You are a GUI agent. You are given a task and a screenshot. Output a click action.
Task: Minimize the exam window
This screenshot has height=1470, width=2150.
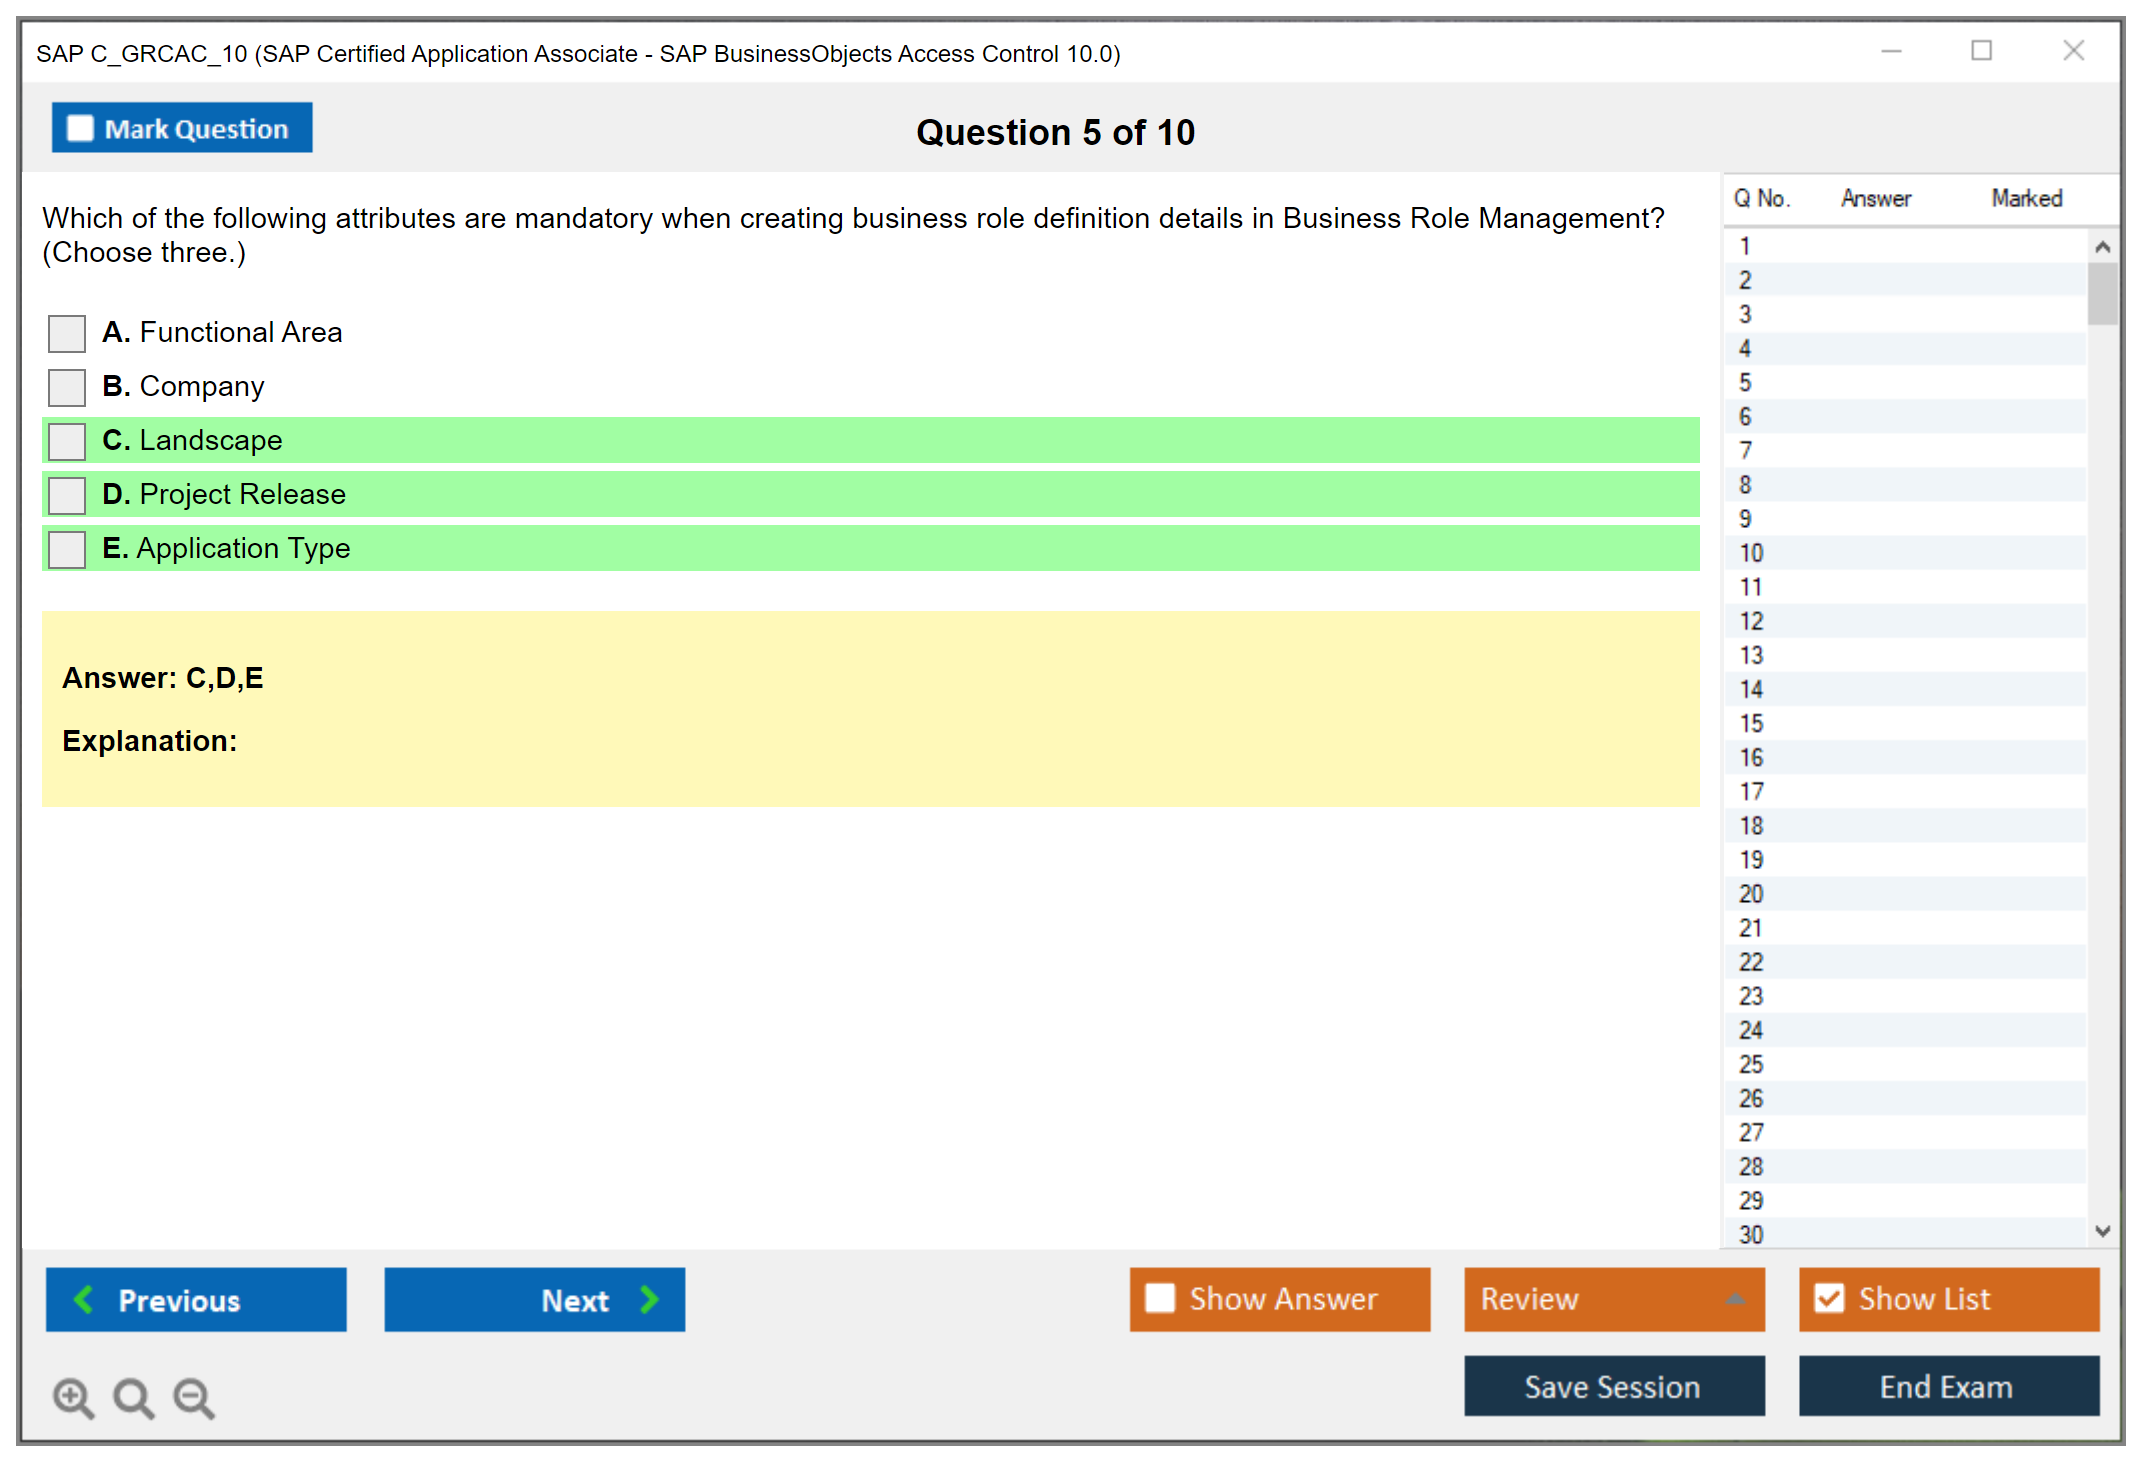point(1891,51)
